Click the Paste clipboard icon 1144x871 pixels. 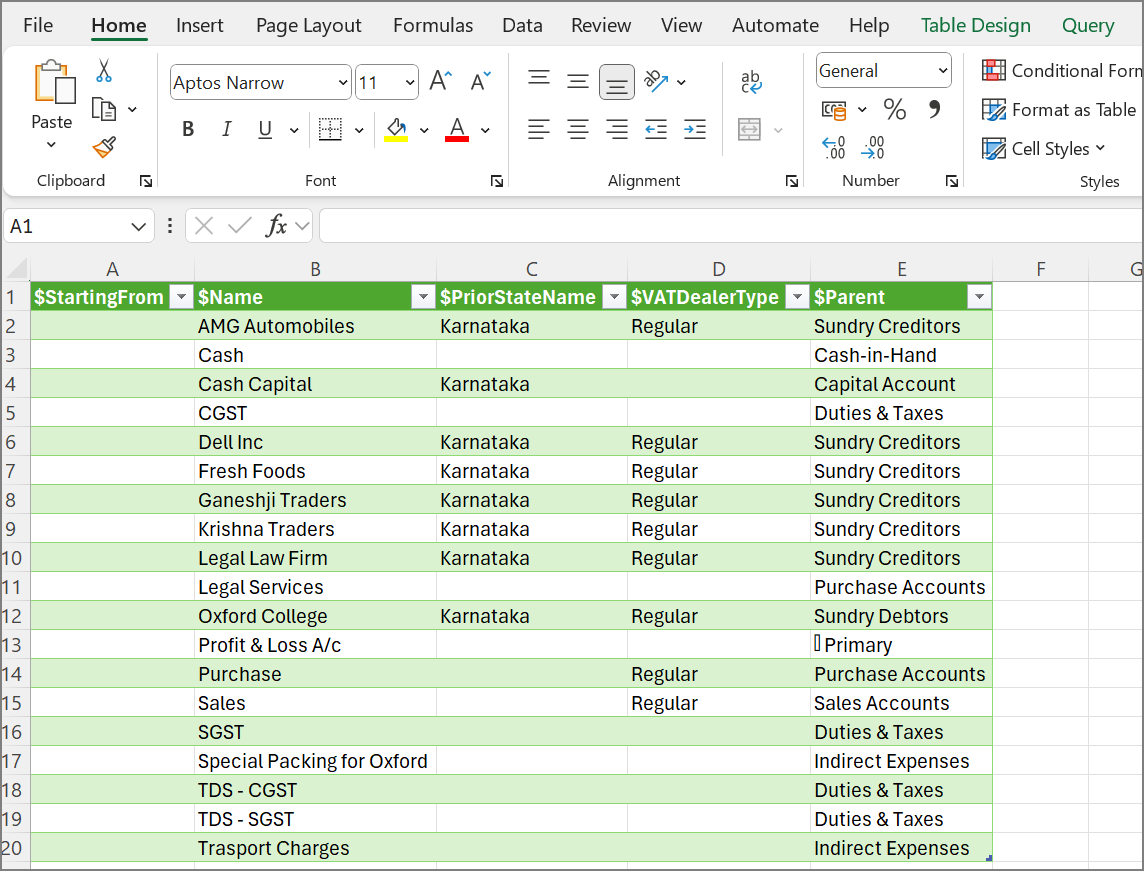pos(55,82)
